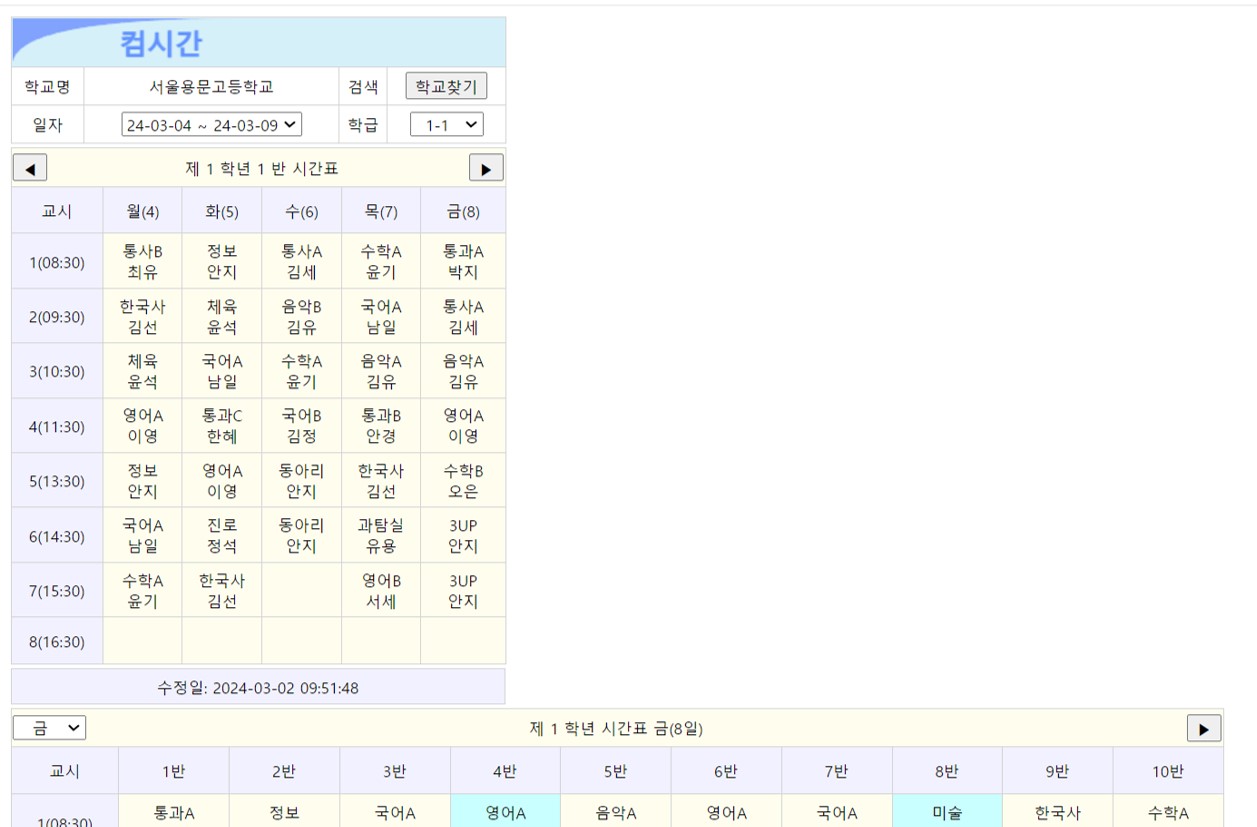Viewport: 1257px width, 827px height.
Task: Click the 화(5) column header
Action: pyautogui.click(x=222, y=211)
